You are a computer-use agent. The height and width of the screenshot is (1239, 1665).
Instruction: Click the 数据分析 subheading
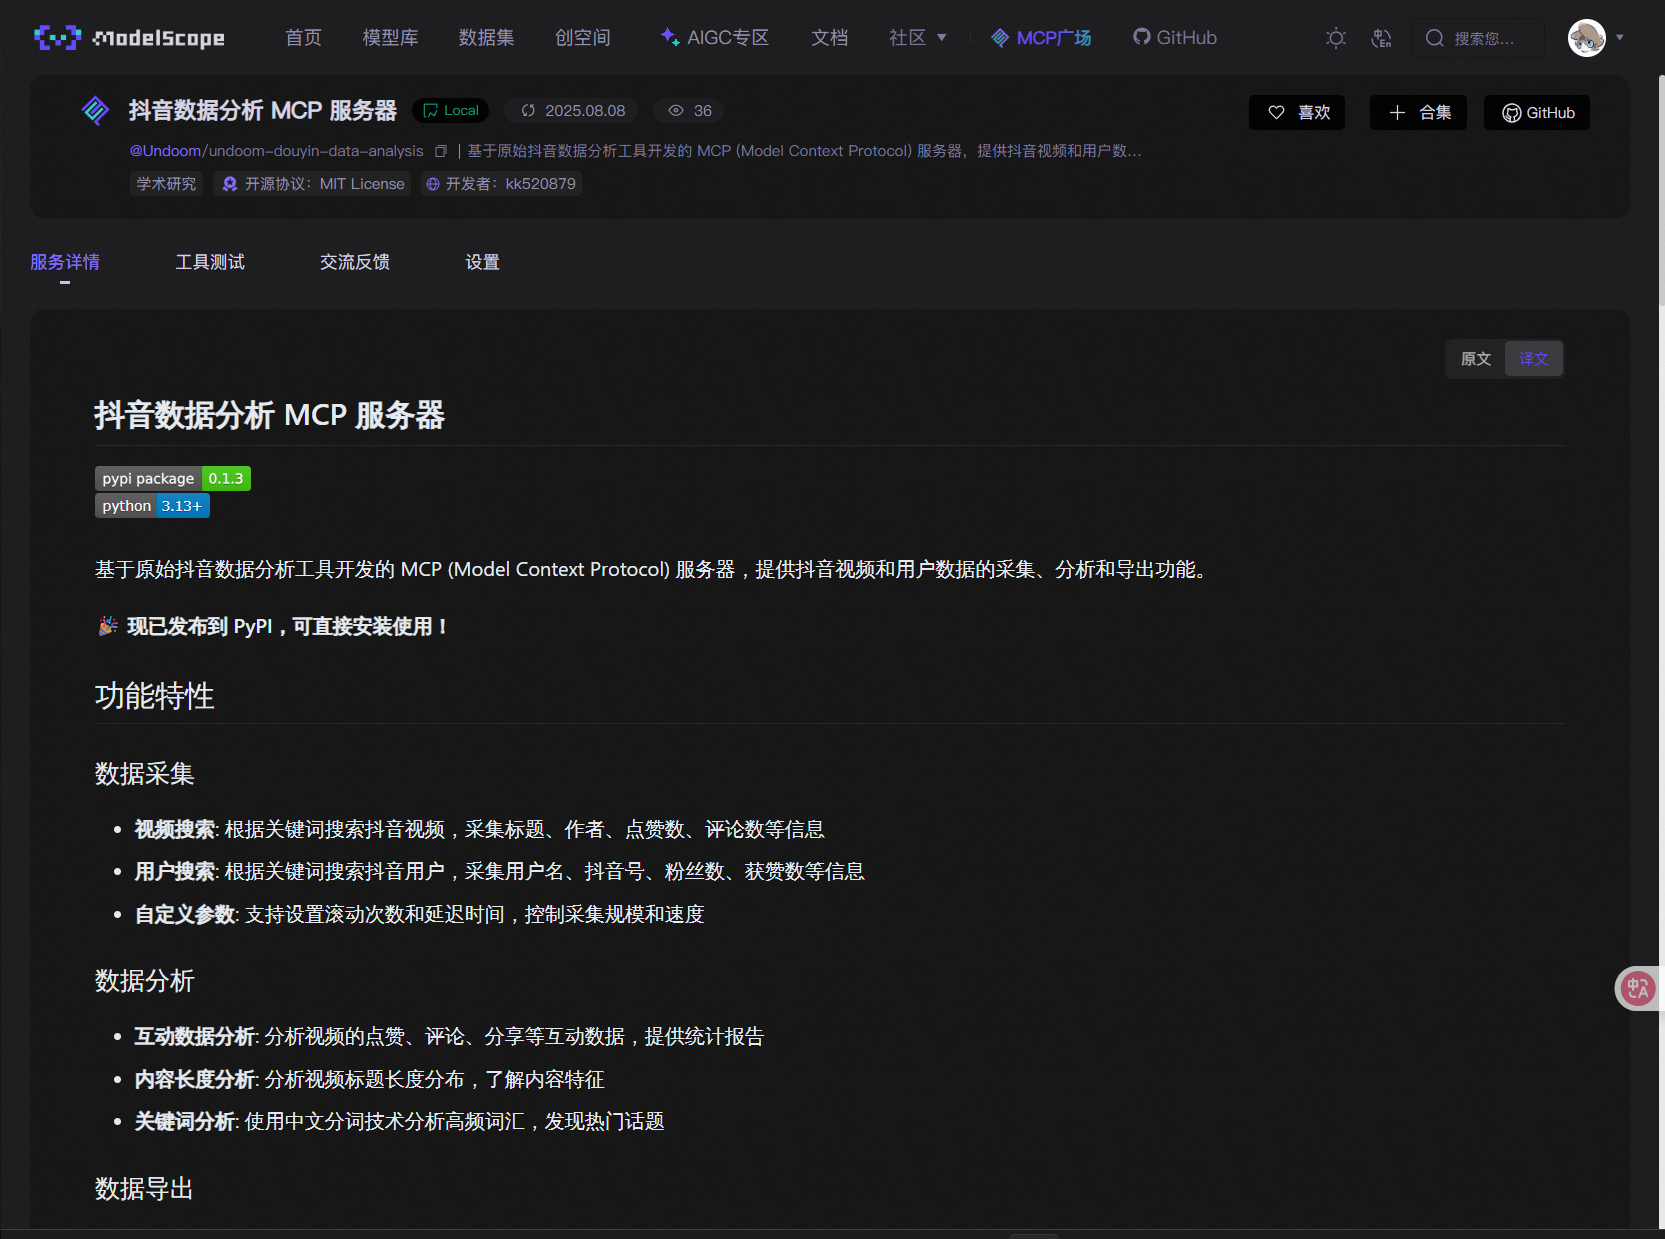[145, 981]
